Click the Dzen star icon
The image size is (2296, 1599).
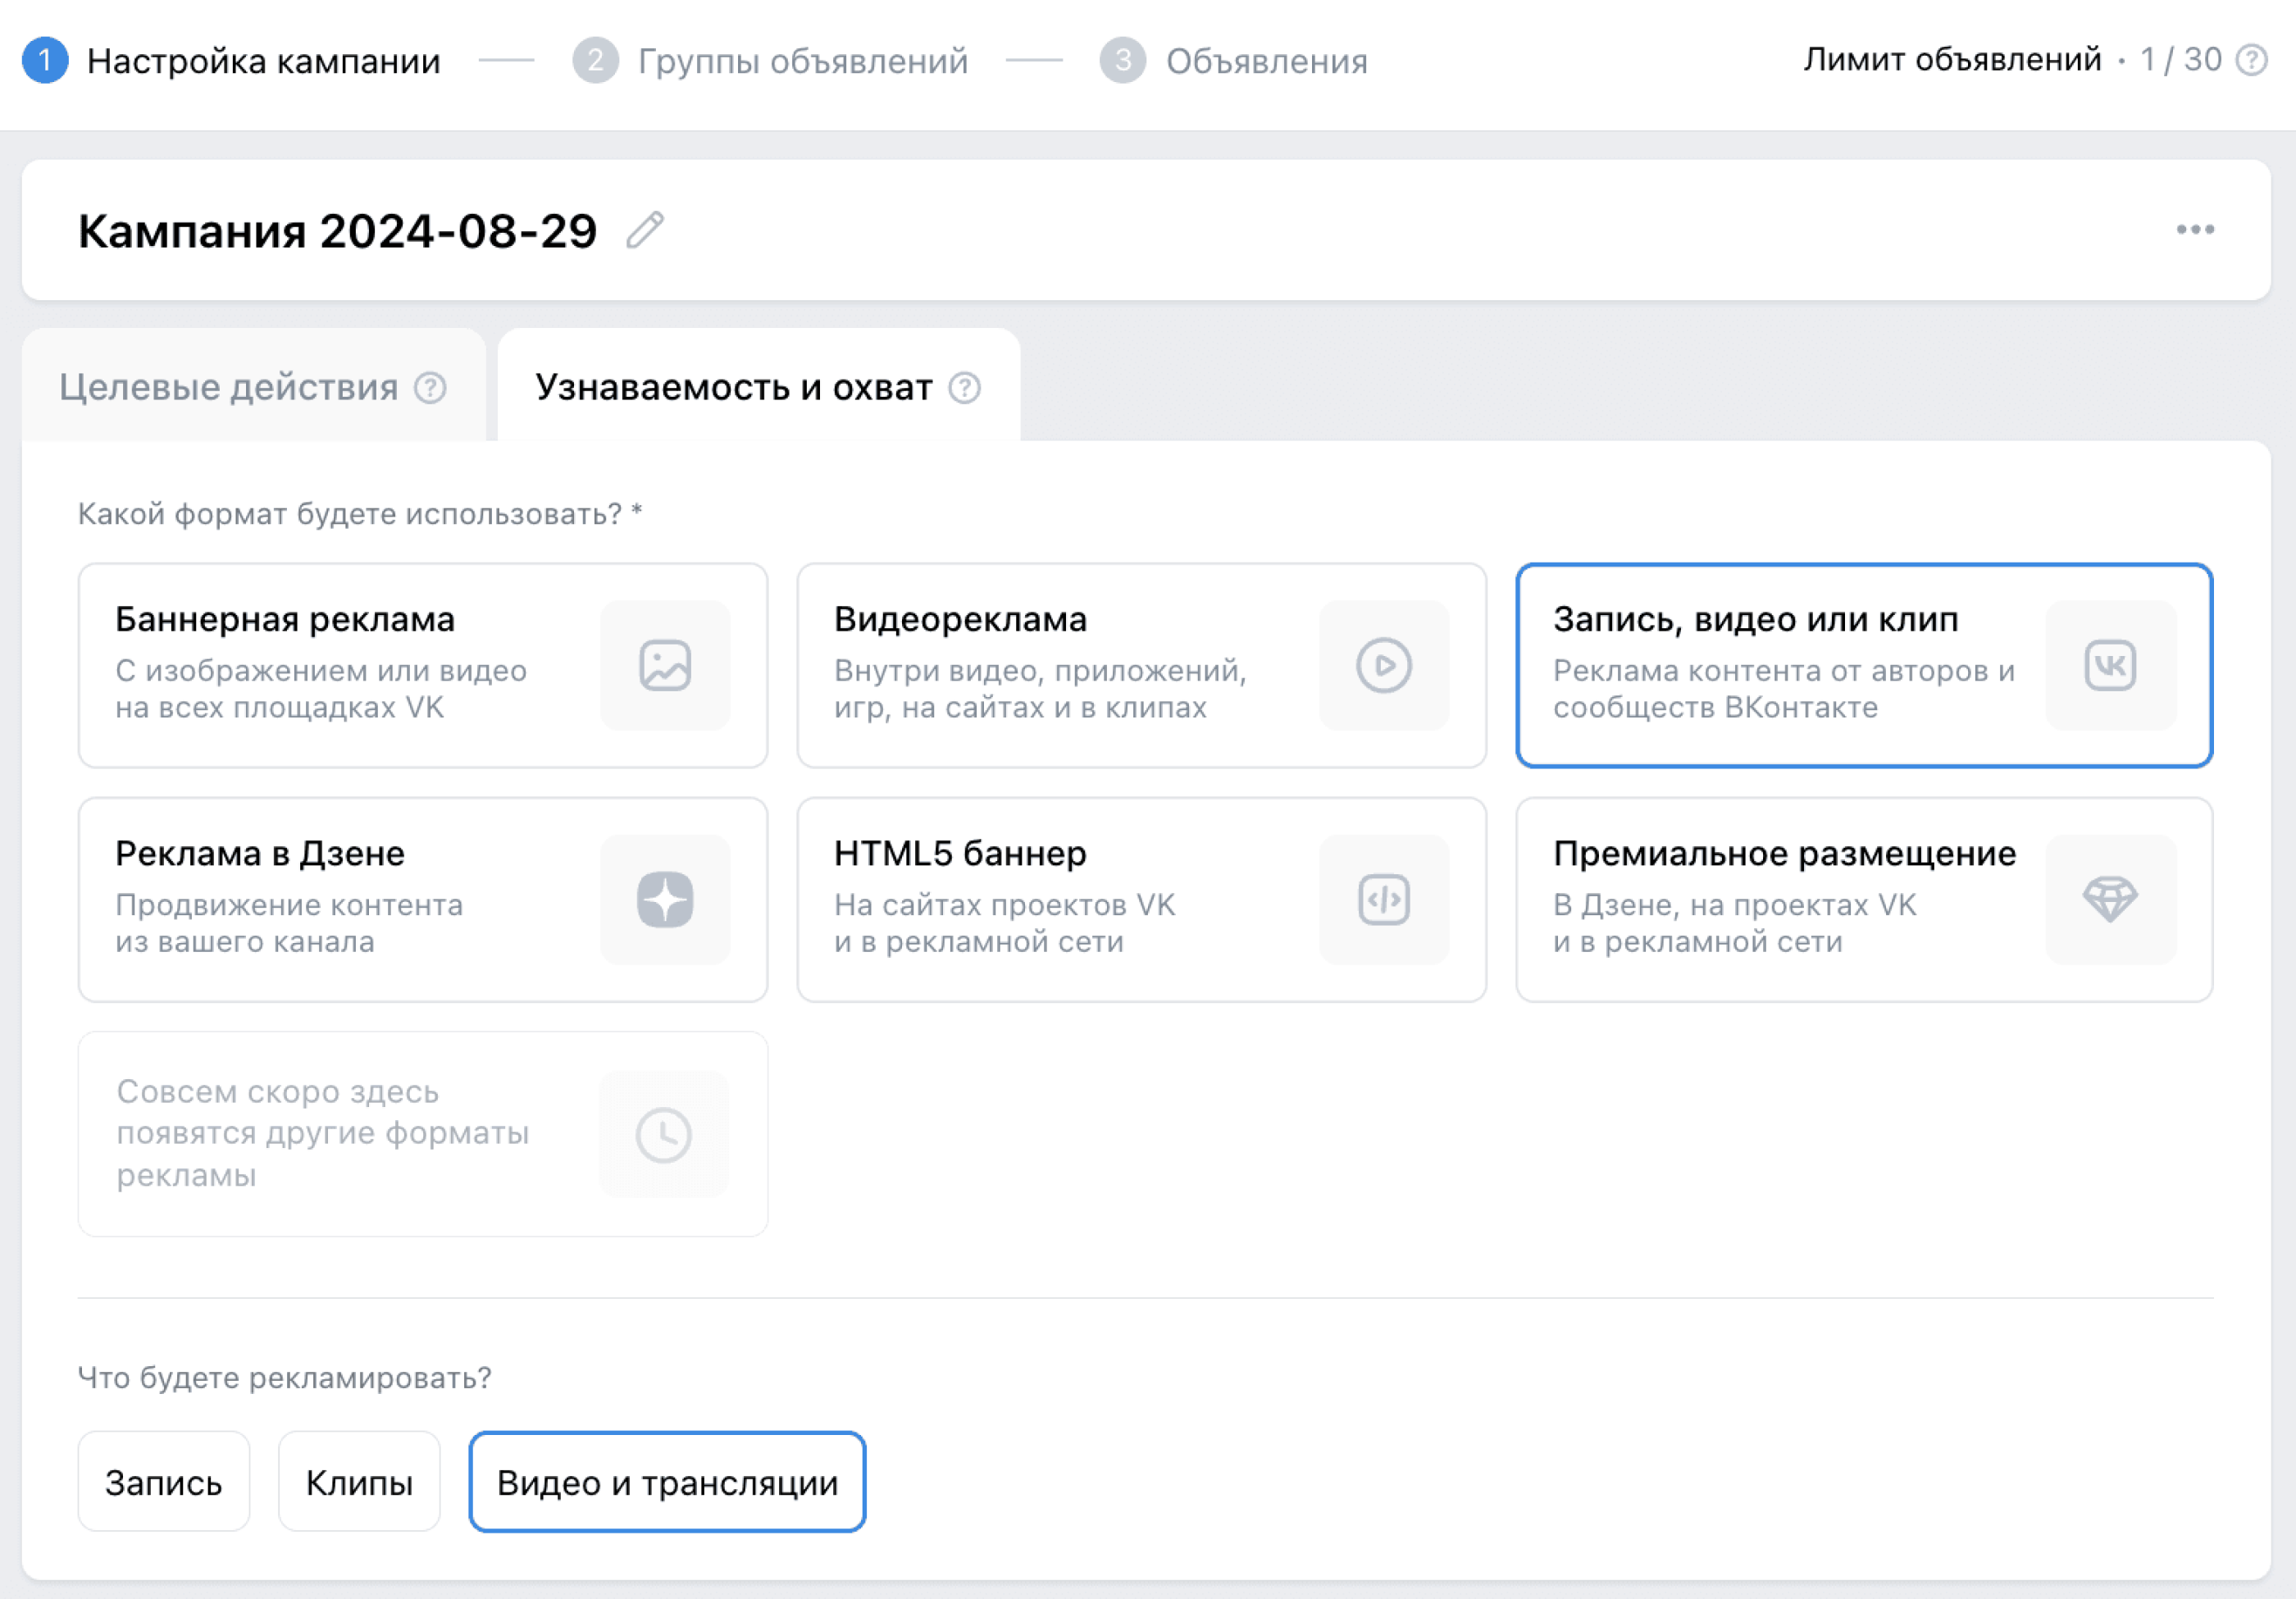(665, 899)
